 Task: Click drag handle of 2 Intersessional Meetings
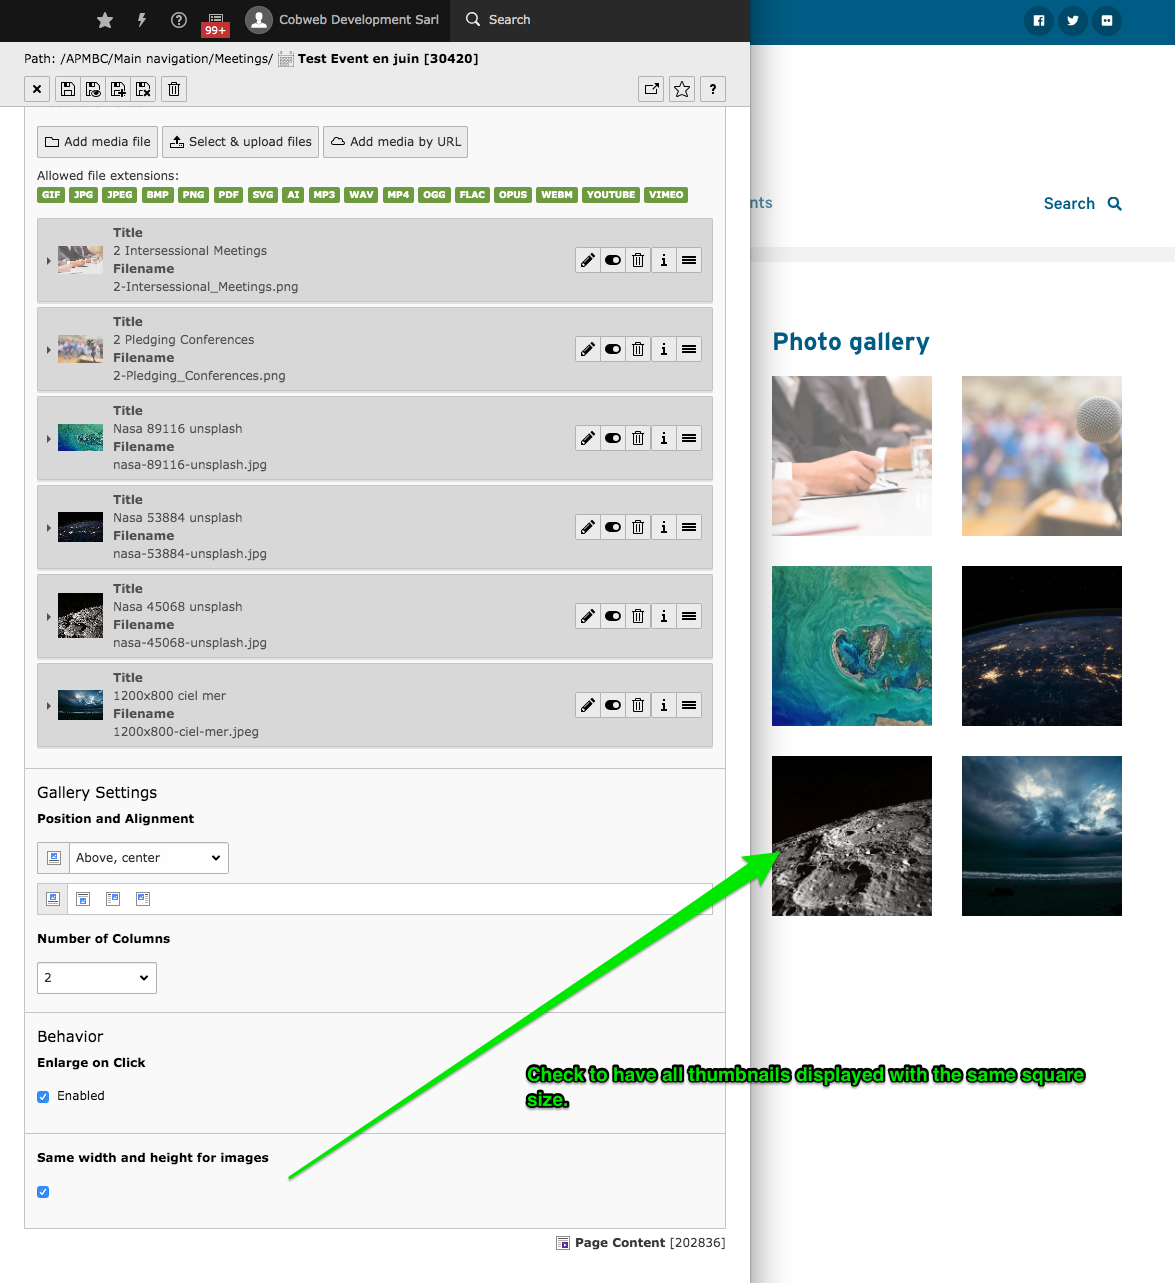pos(689,260)
